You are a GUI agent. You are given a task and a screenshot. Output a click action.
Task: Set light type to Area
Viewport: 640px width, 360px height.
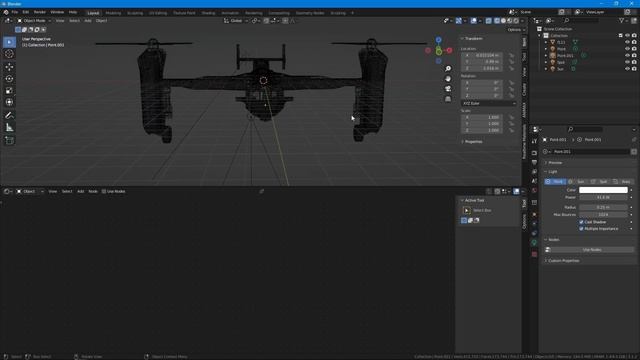pyautogui.click(x=622, y=182)
